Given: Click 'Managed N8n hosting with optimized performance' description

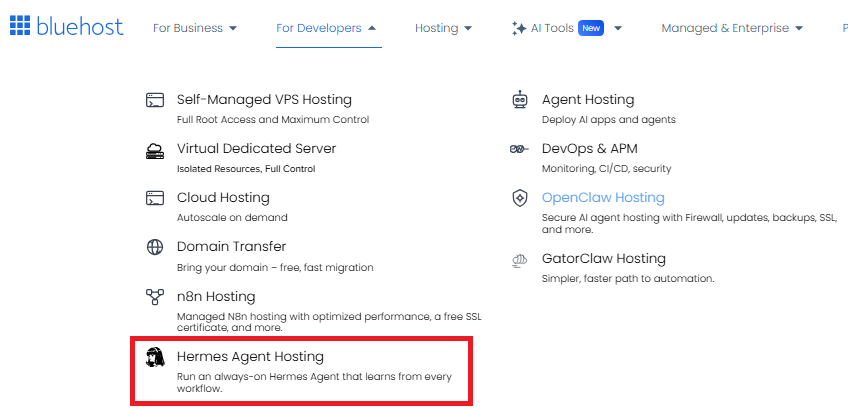Looking at the screenshot, I should coord(329,322).
